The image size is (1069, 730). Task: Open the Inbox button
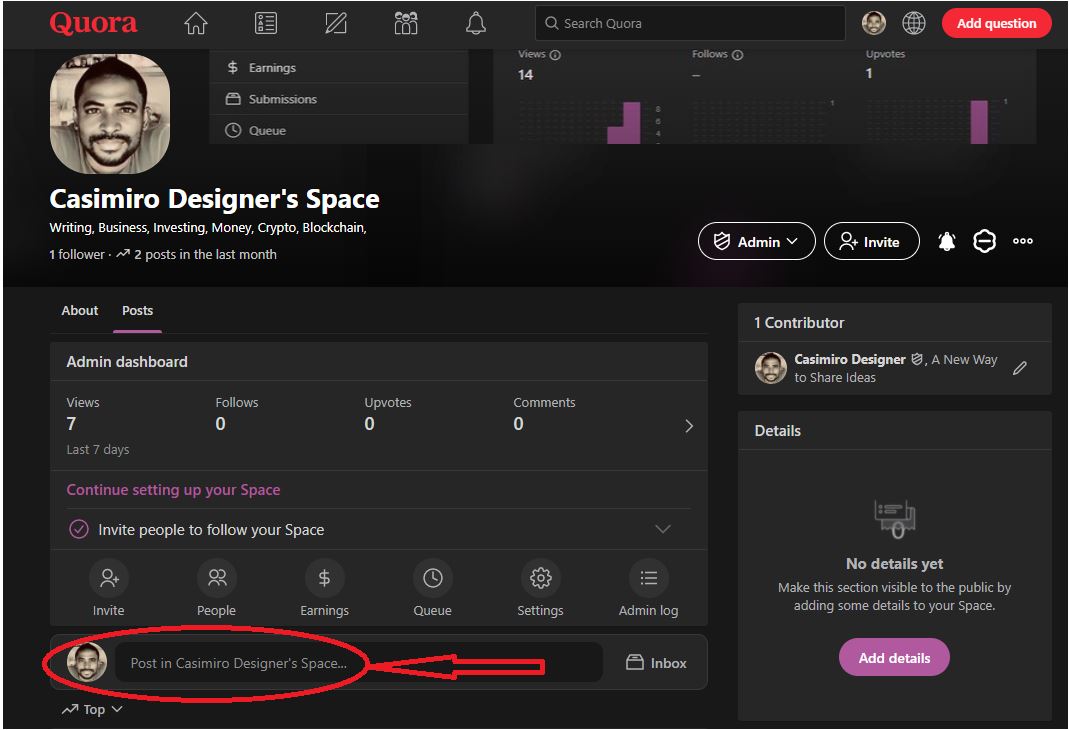(x=656, y=663)
